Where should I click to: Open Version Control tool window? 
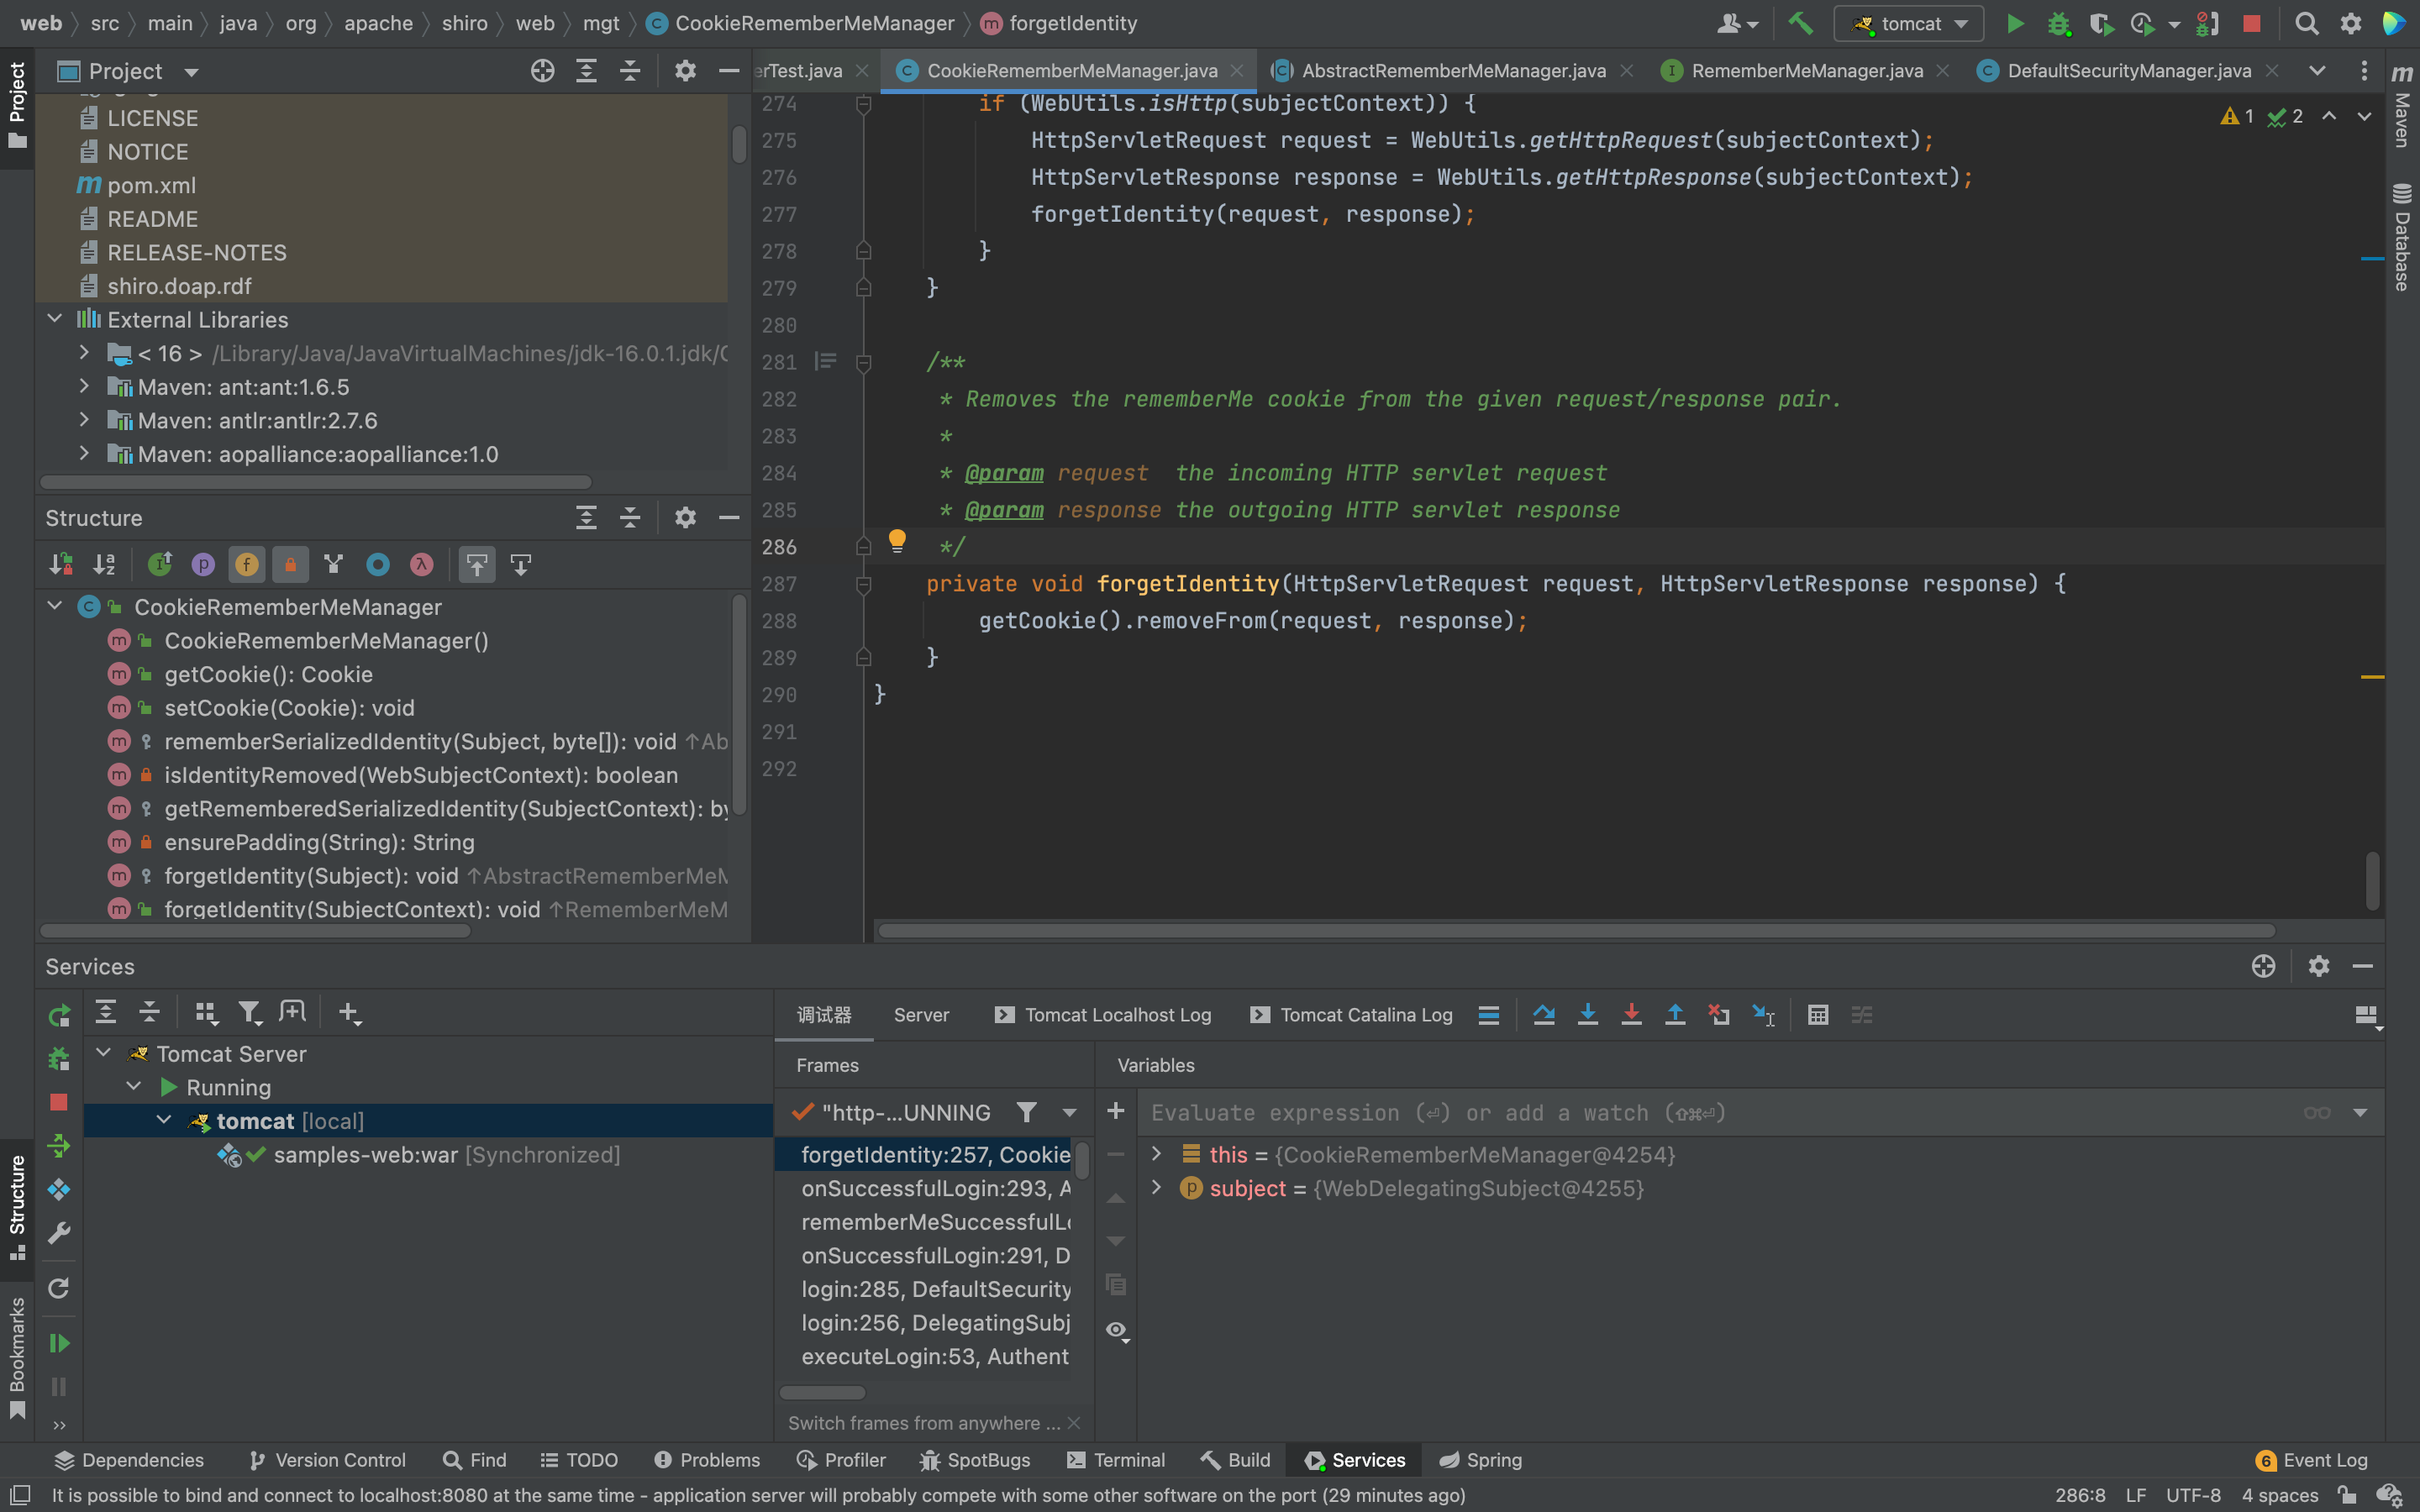point(327,1460)
